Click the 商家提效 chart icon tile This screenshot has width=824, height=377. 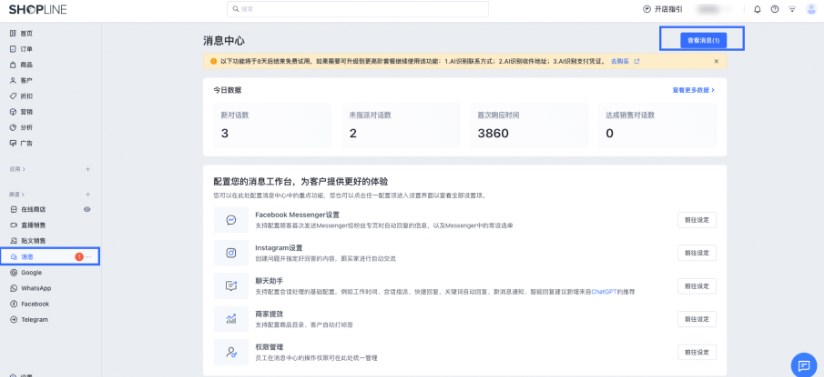[231, 319]
